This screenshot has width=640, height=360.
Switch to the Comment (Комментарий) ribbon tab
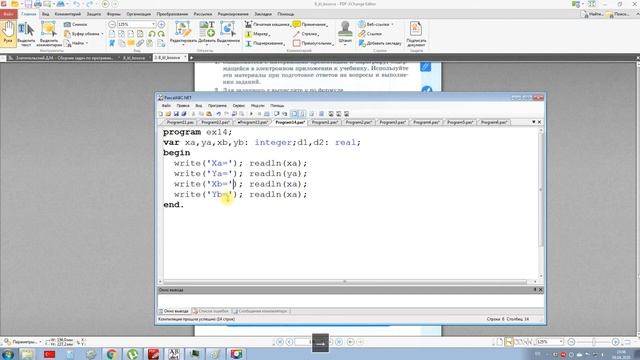coord(68,14)
